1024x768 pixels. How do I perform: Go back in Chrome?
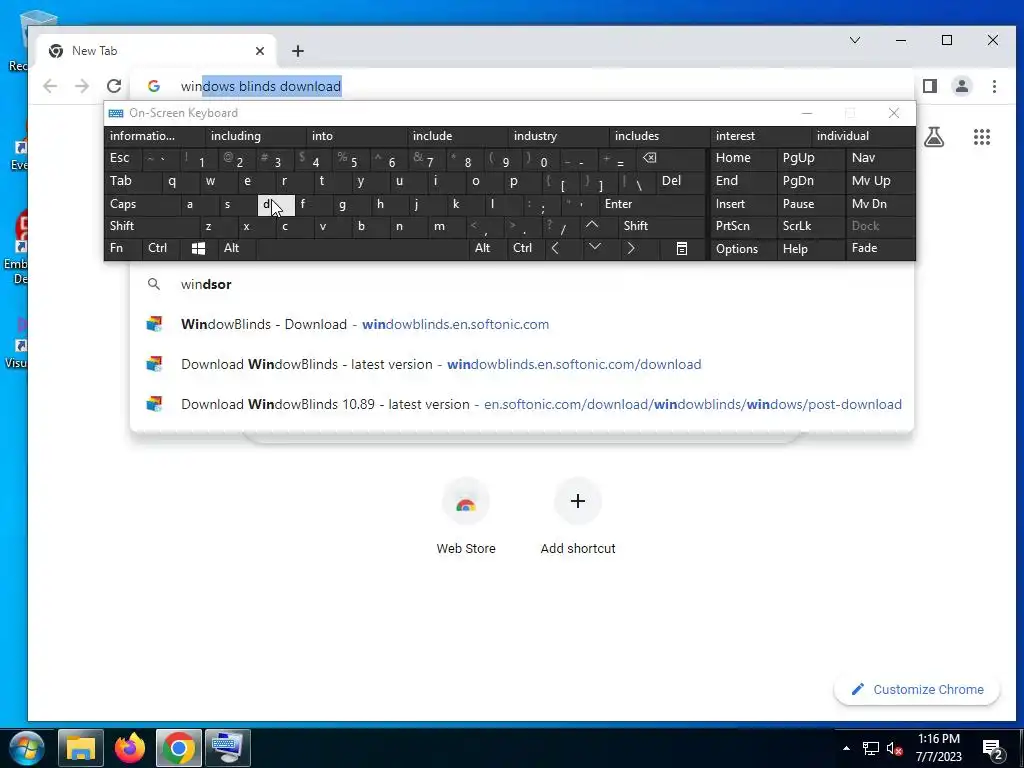50,86
